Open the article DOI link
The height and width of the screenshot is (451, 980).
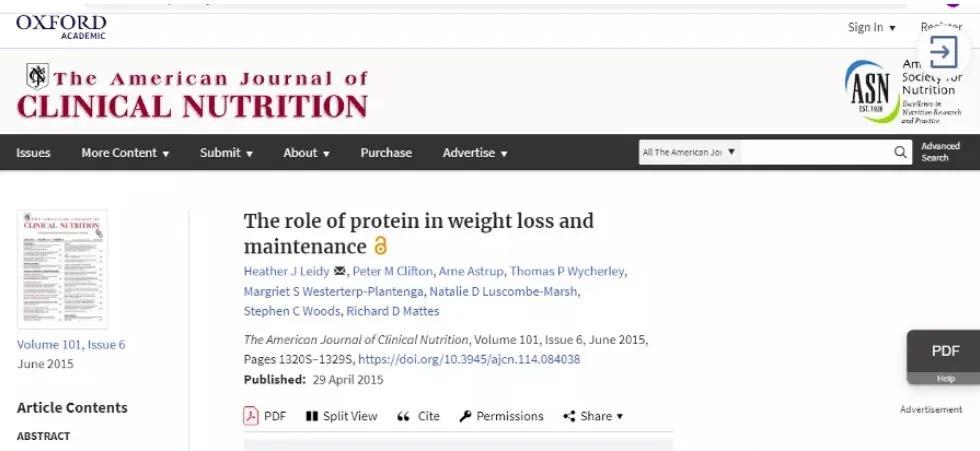pyautogui.click(x=469, y=359)
